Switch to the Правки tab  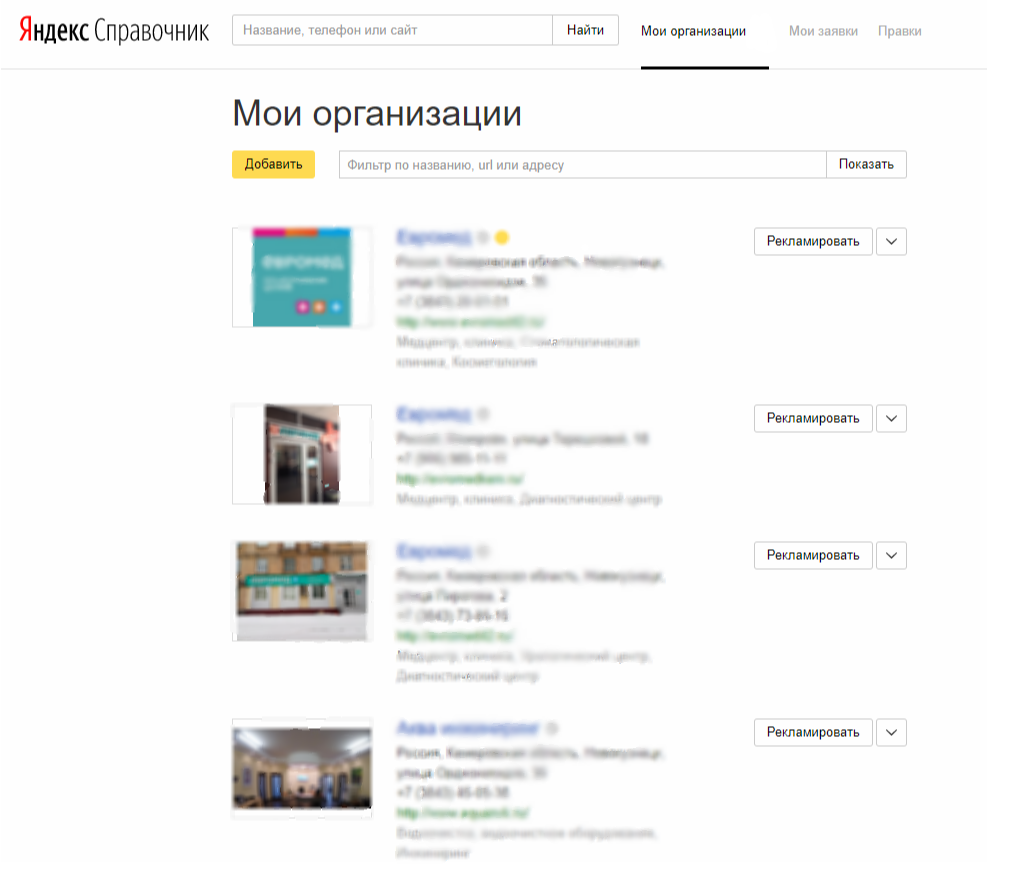pyautogui.click(x=899, y=31)
